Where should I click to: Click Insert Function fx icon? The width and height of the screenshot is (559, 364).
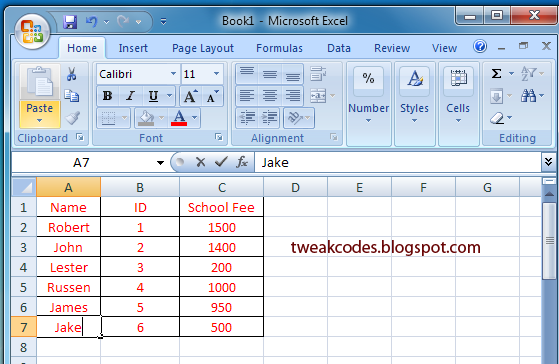coord(242,162)
